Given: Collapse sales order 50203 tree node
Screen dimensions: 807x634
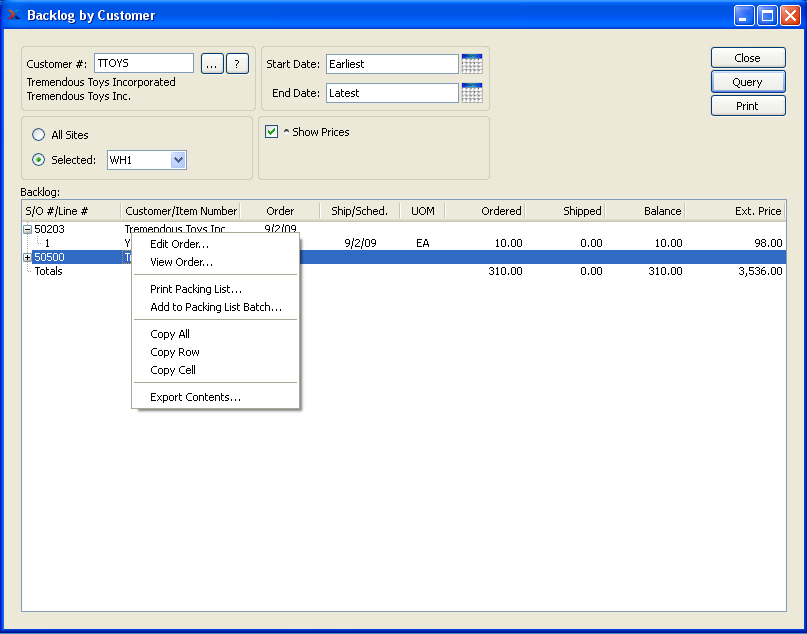Looking at the screenshot, I should 27,230.
